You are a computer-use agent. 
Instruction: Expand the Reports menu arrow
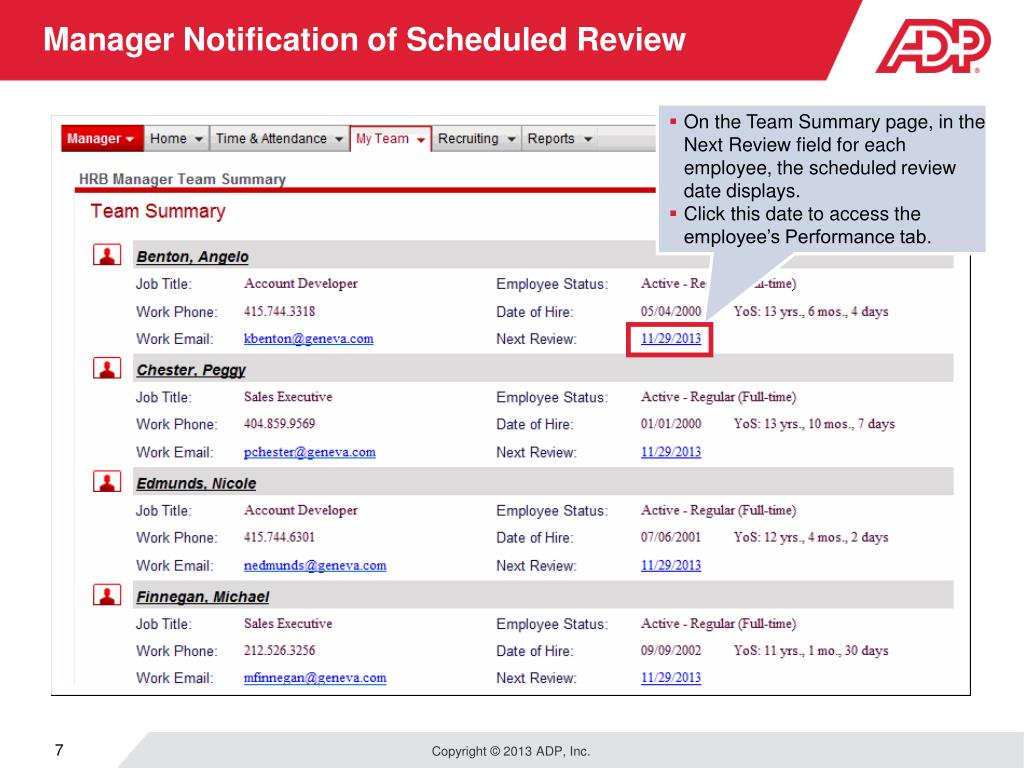coord(588,139)
